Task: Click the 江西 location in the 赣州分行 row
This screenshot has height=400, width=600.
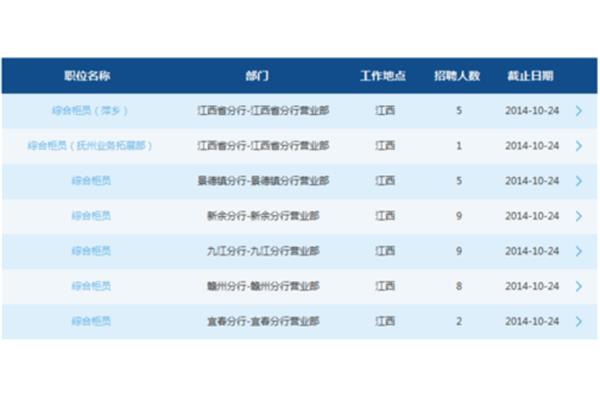Action: point(385,286)
